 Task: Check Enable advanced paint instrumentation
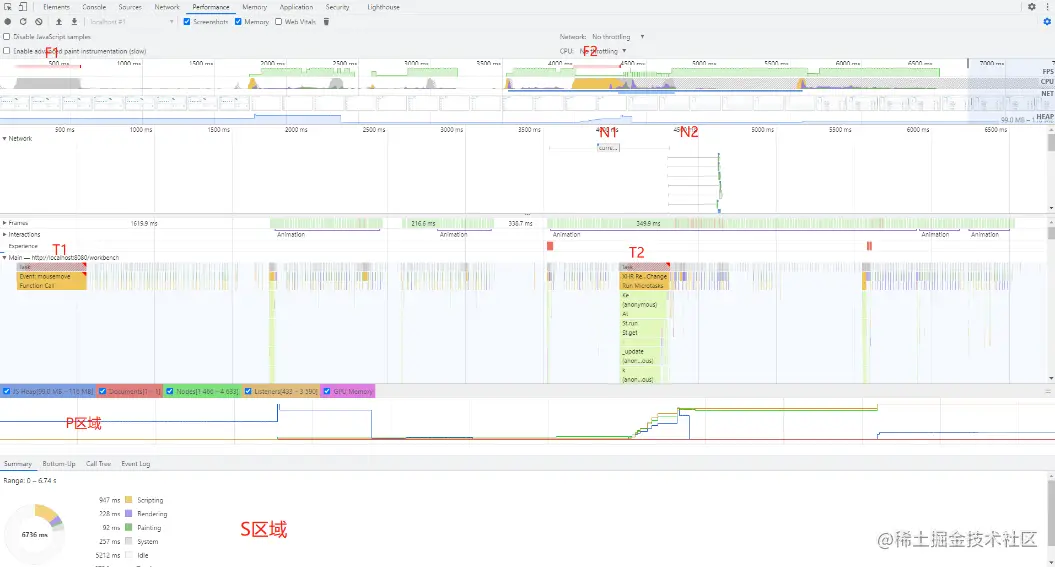7,50
